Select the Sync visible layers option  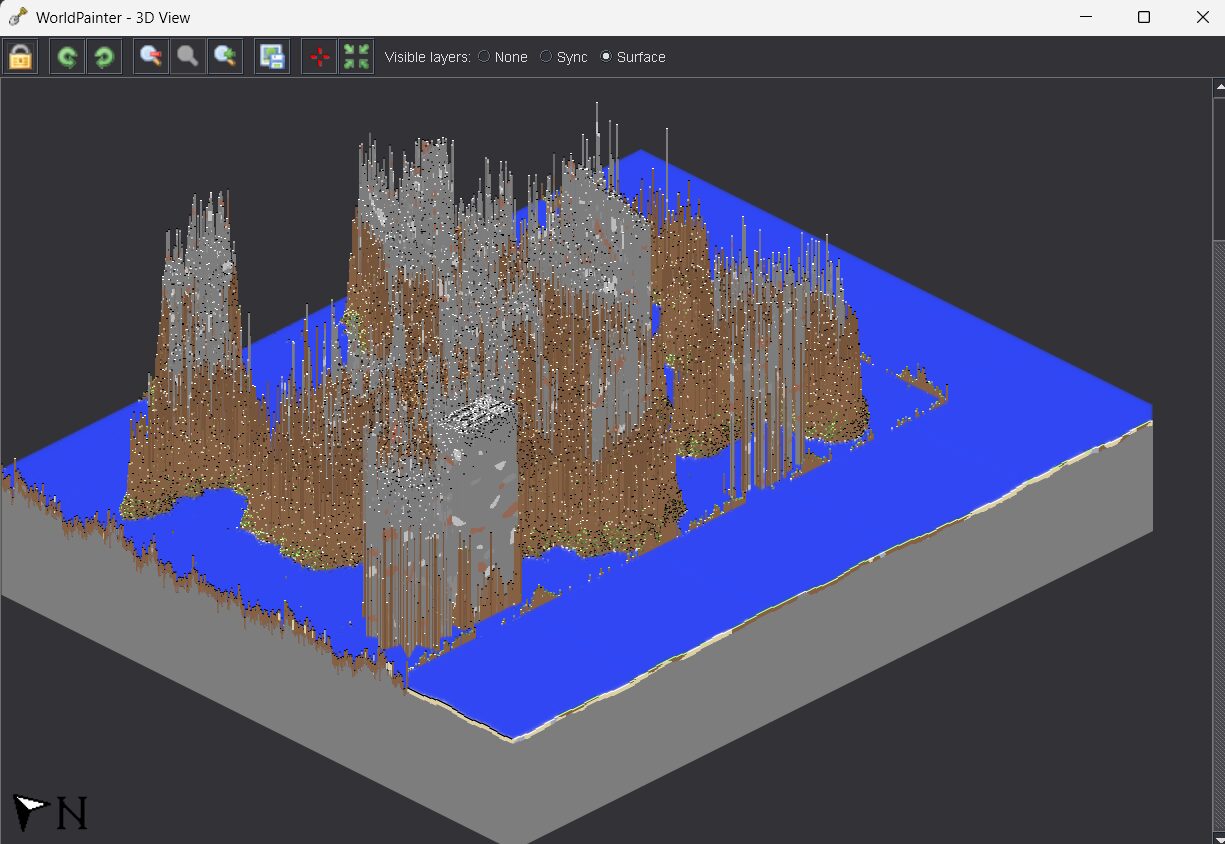pyautogui.click(x=546, y=57)
